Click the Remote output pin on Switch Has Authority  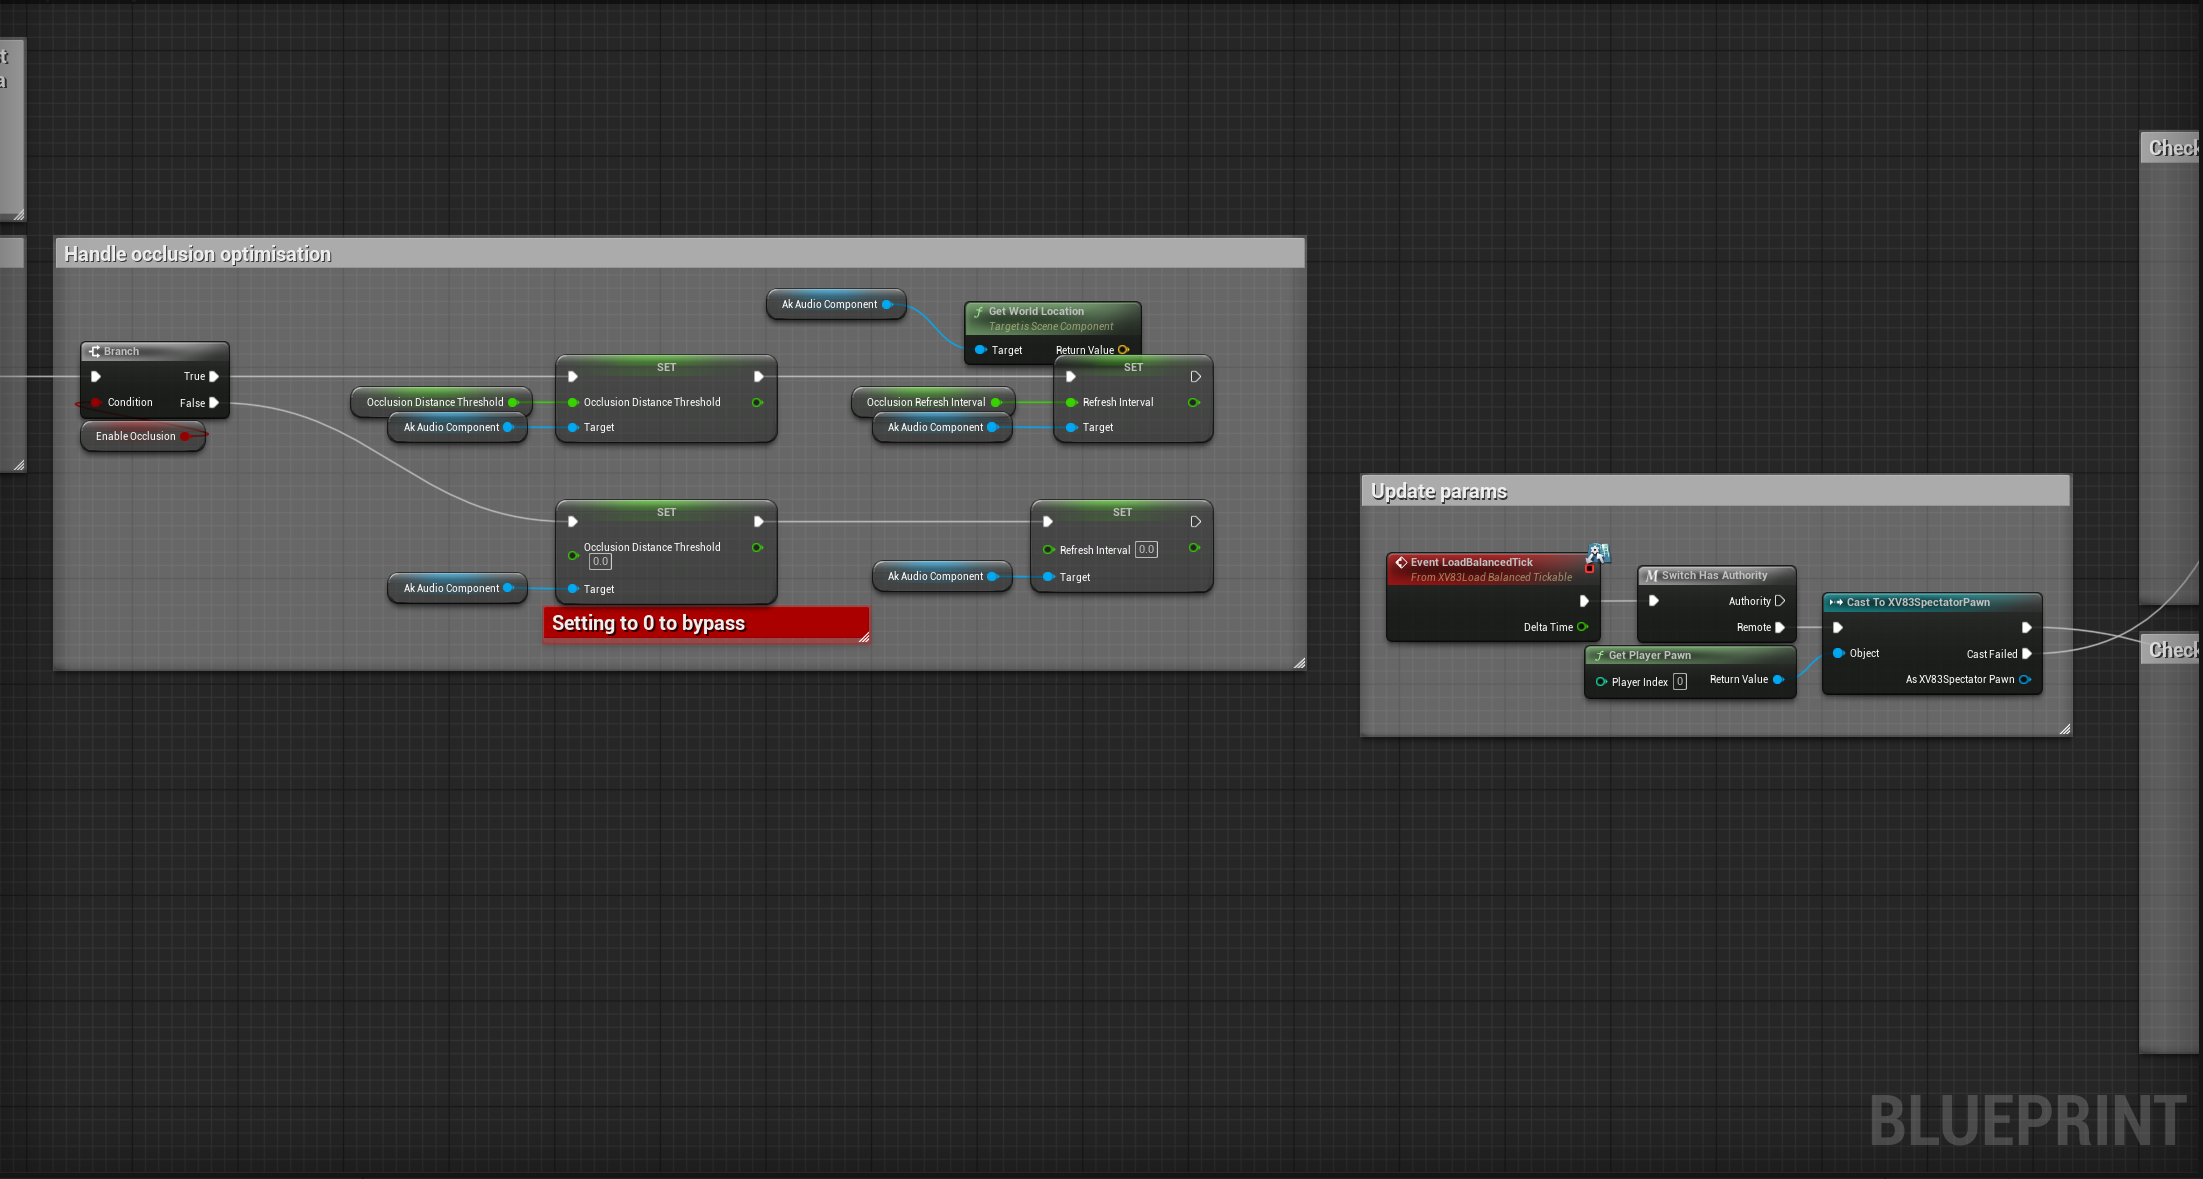tap(1780, 627)
